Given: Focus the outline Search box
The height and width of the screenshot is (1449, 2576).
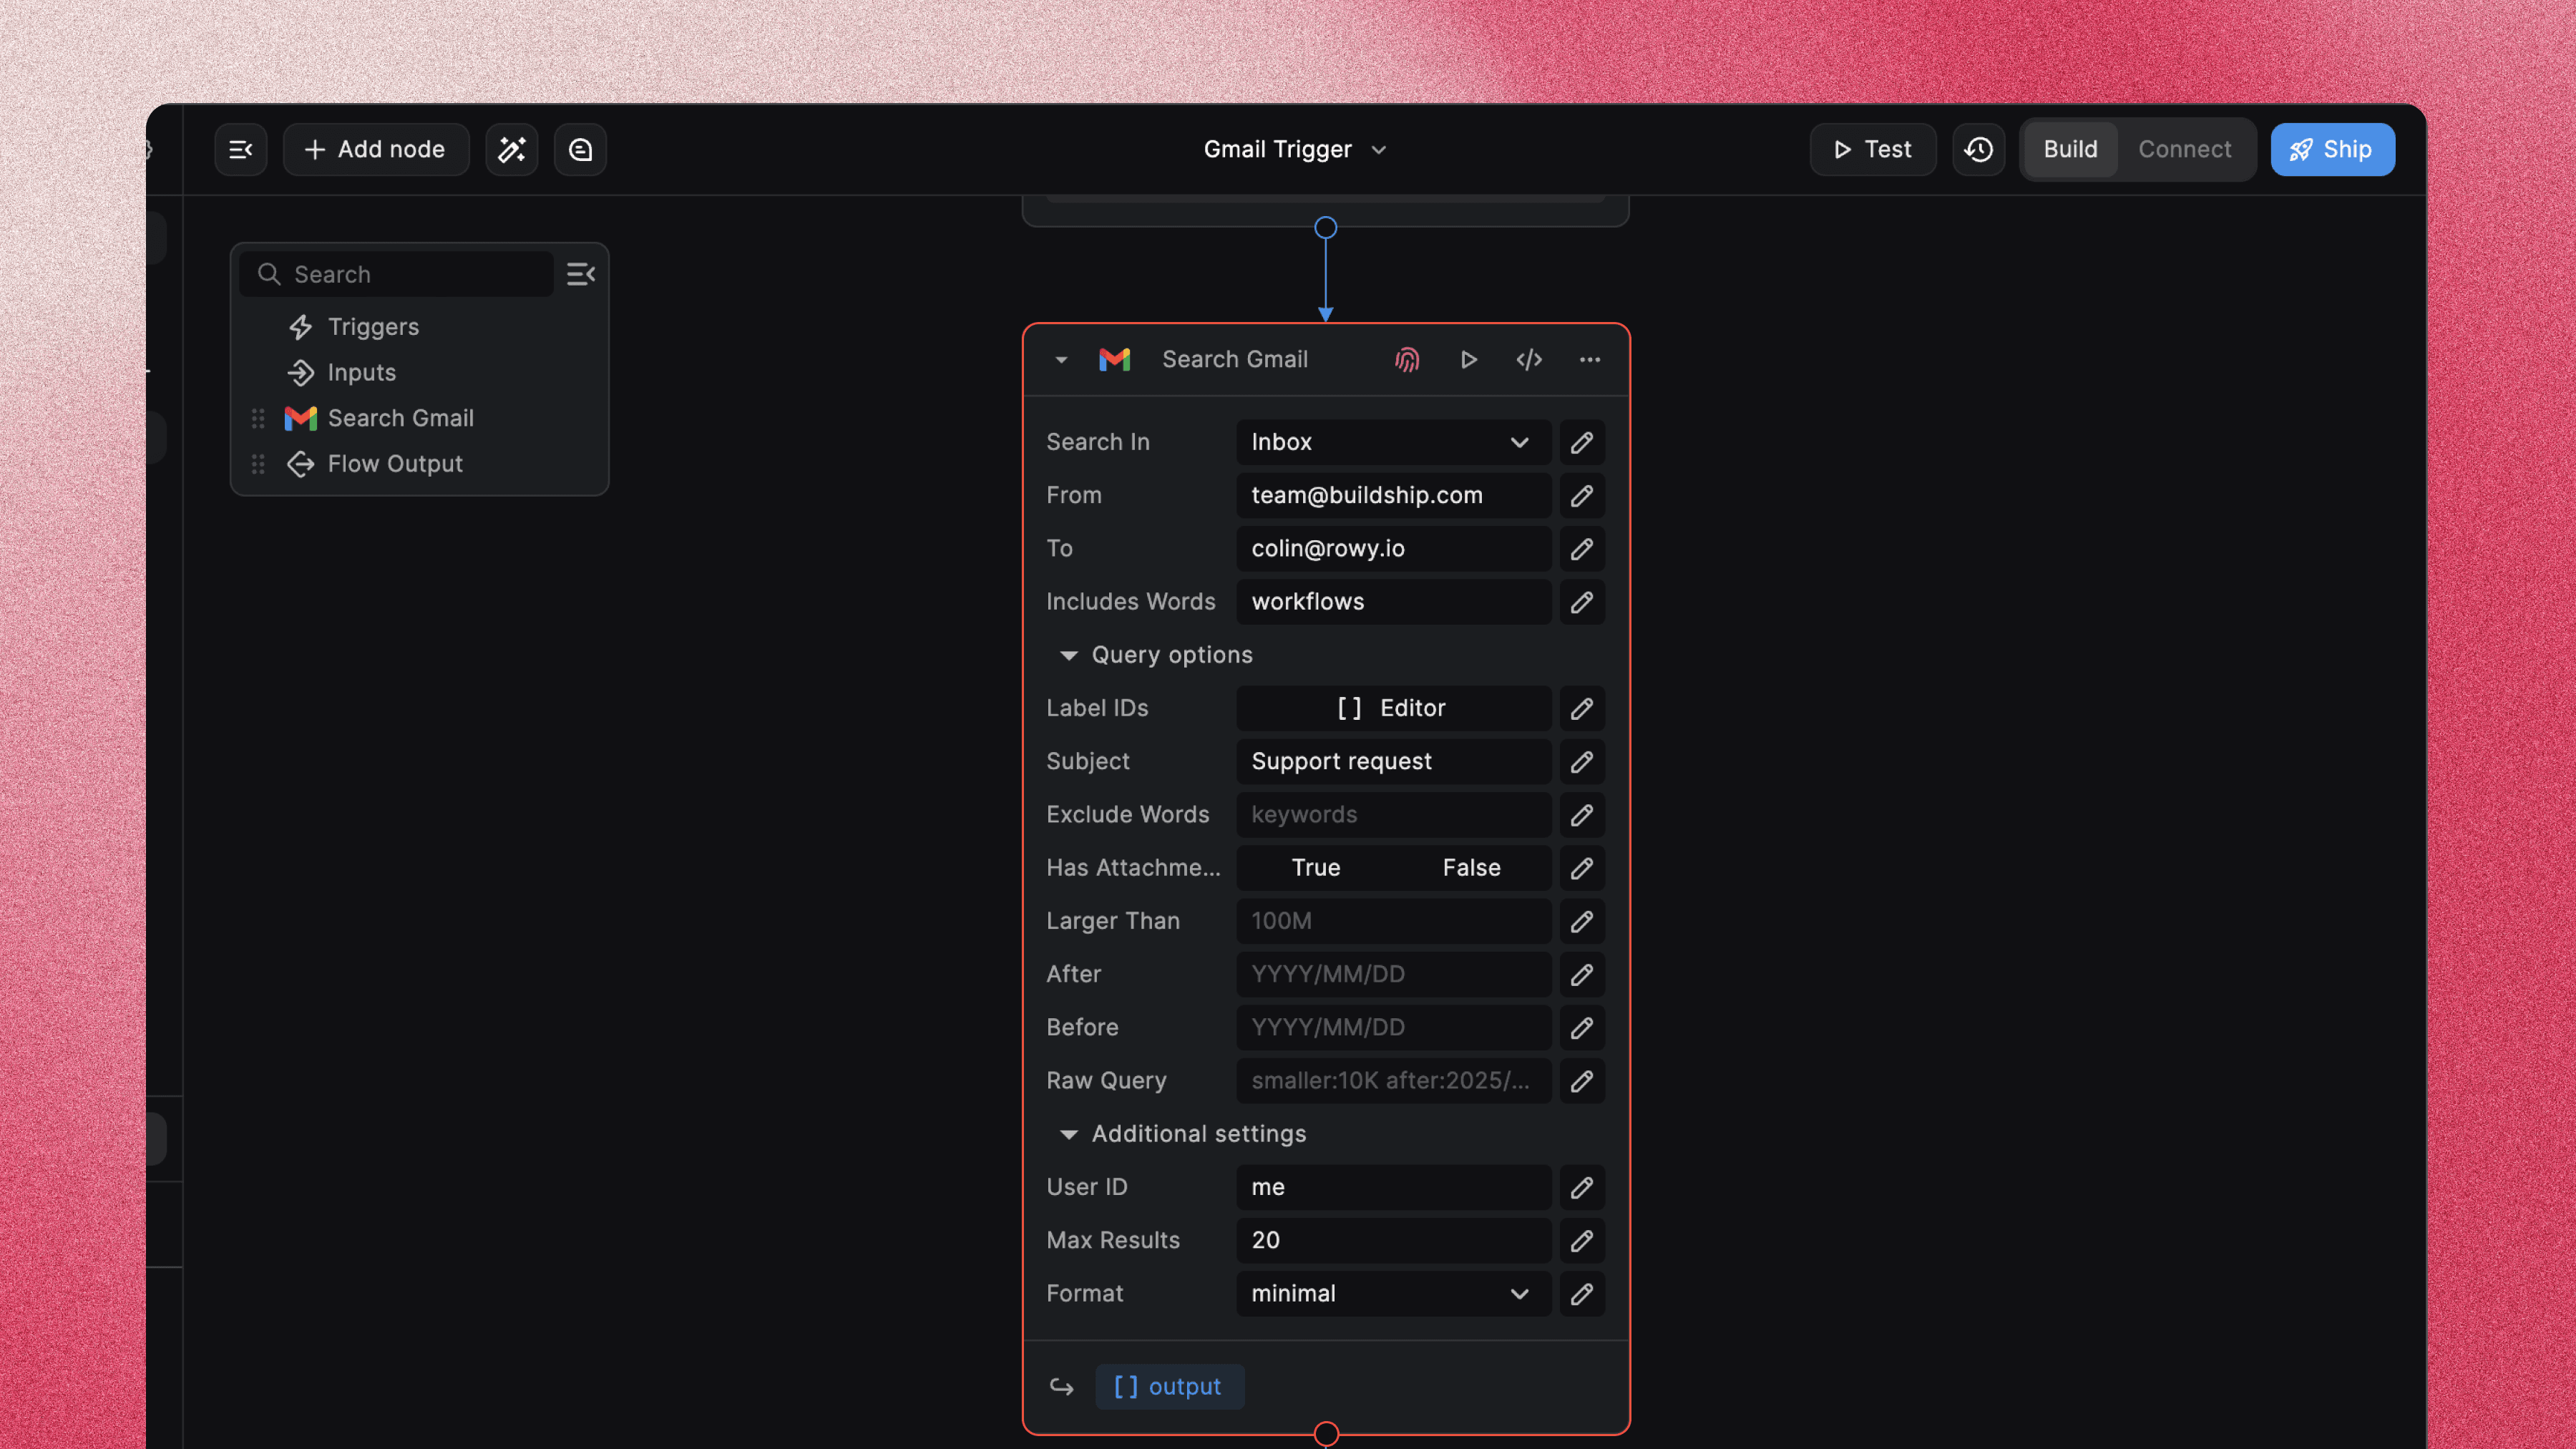Looking at the screenshot, I should [397, 274].
